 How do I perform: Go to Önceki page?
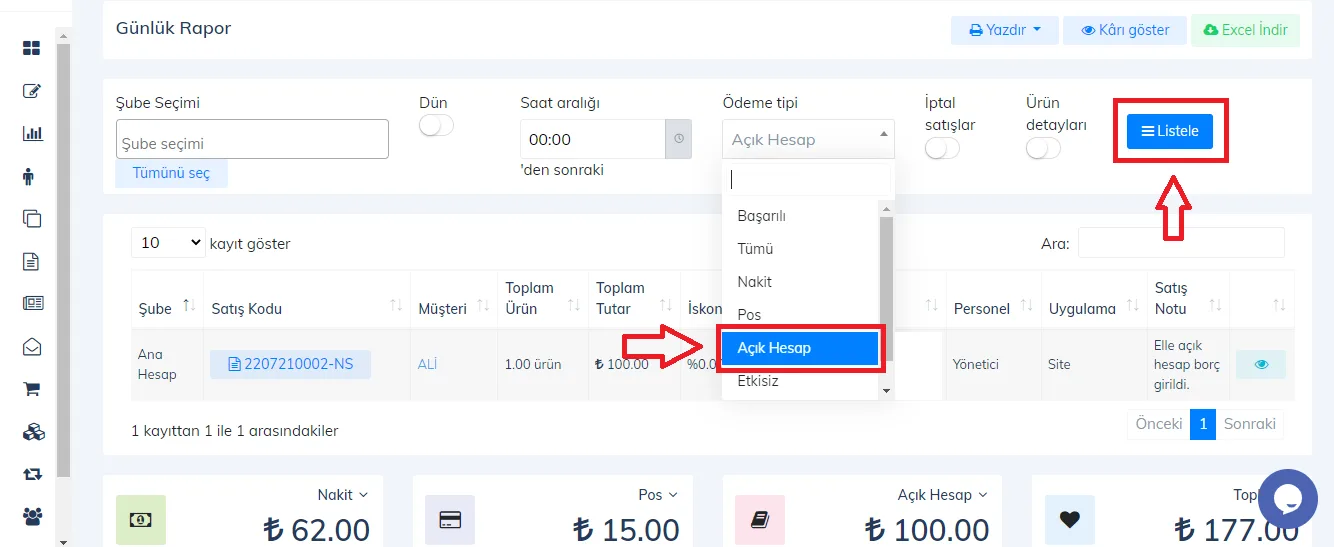tap(1159, 424)
